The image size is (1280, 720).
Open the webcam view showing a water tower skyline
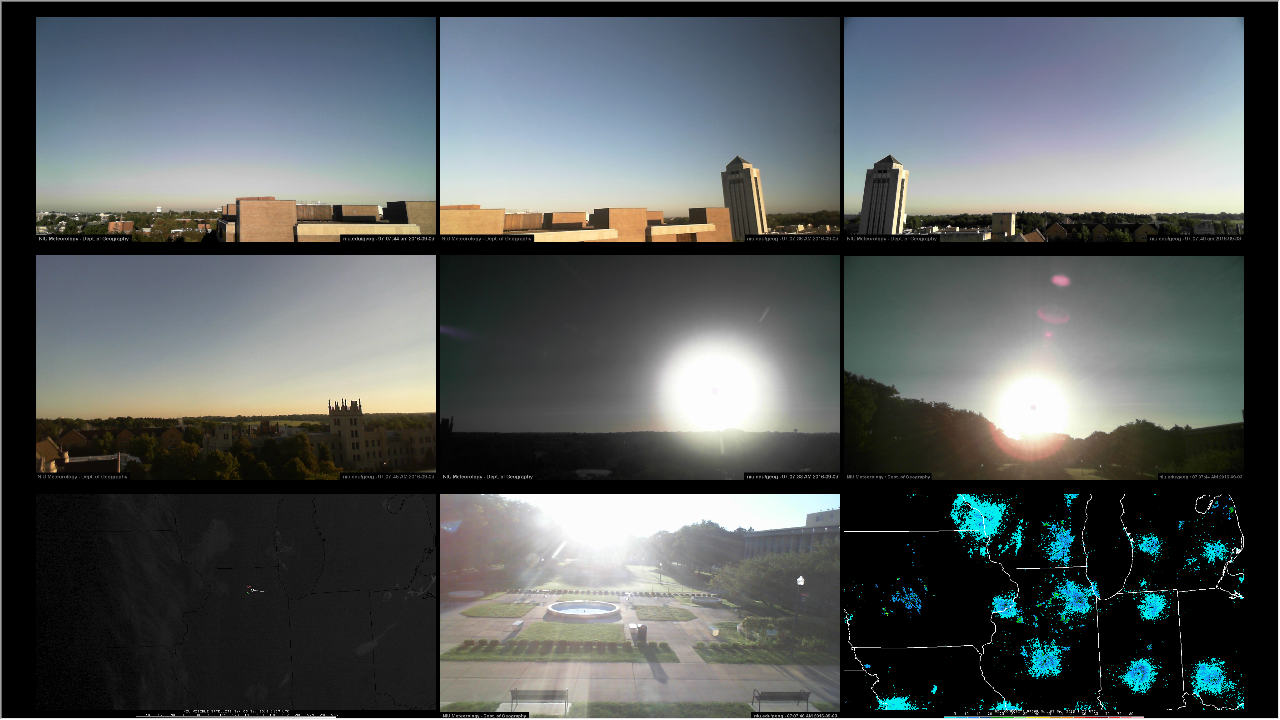click(x=236, y=130)
